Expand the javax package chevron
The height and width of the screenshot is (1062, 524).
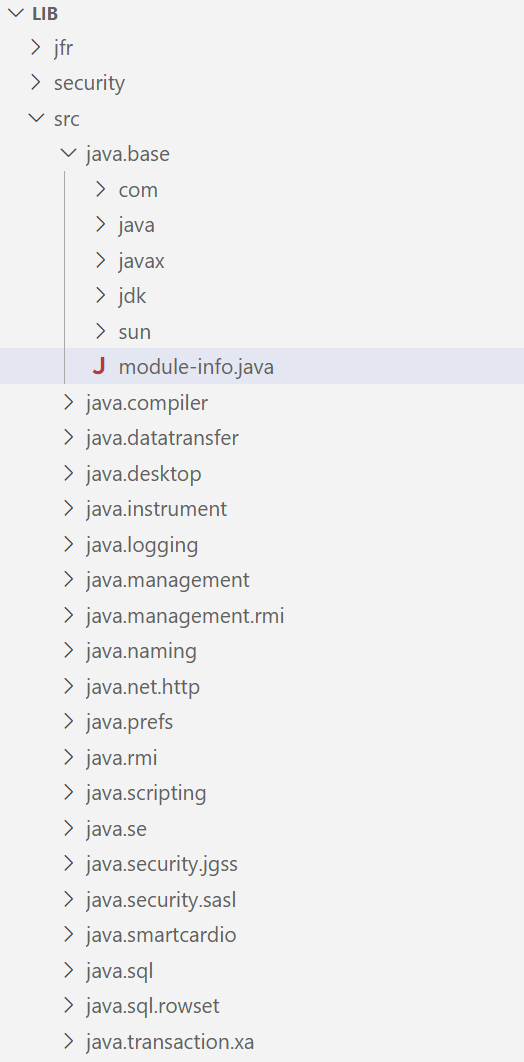101,260
